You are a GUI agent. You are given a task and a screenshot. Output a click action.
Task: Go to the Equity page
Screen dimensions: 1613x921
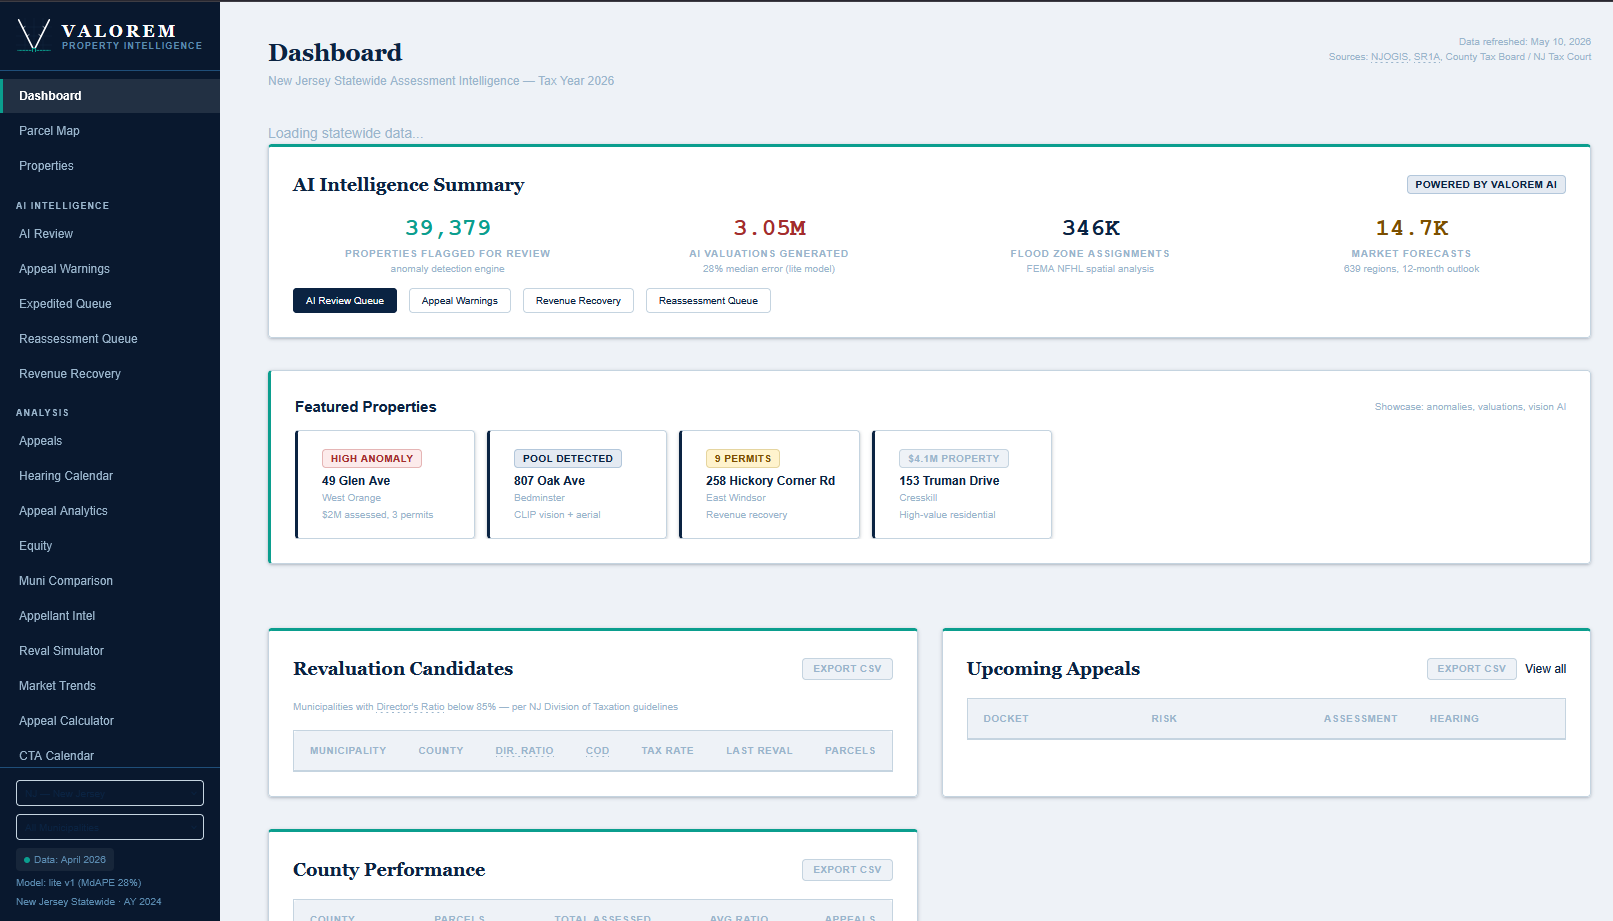click(x=110, y=546)
